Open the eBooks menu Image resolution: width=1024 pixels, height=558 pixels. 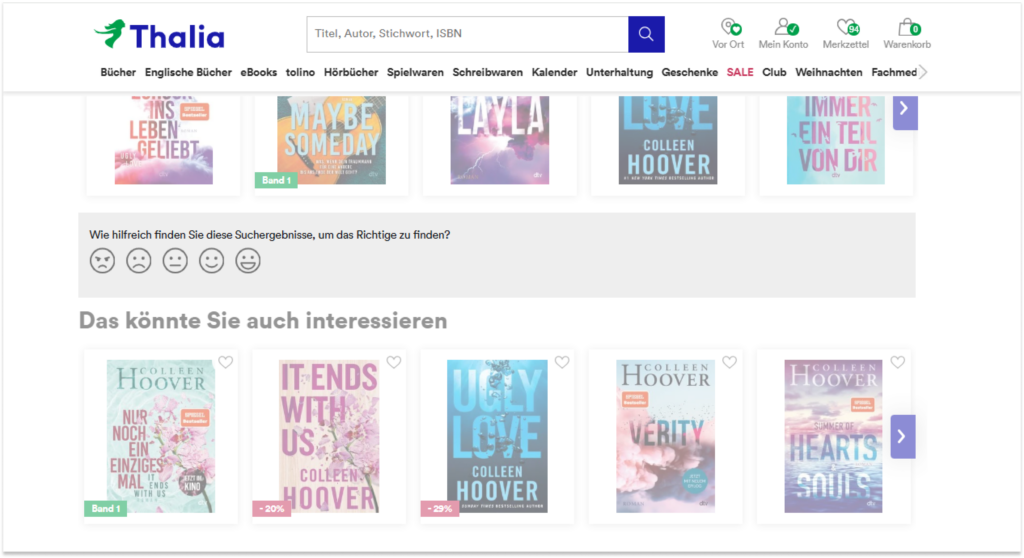coord(259,73)
